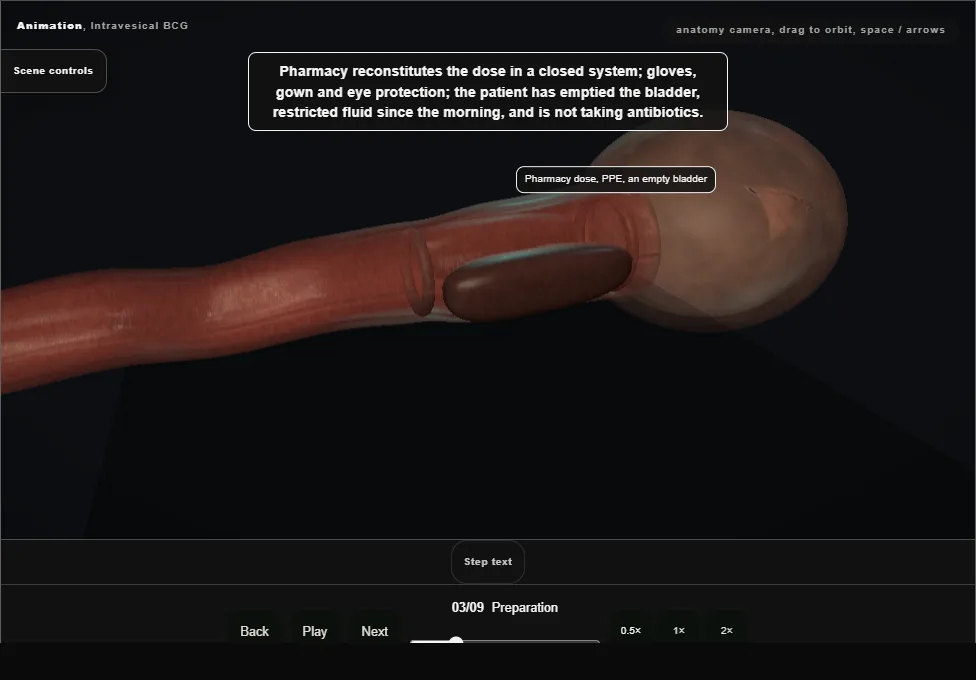Click the Pharmacy reconstitutes the dose caption box
Screen dimensions: 976x680
tap(488, 92)
